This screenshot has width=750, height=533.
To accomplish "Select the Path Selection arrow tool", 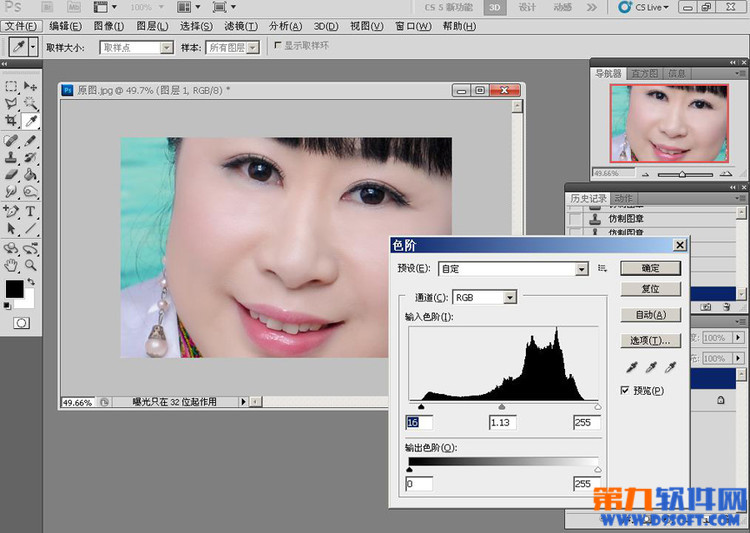I will (11, 228).
